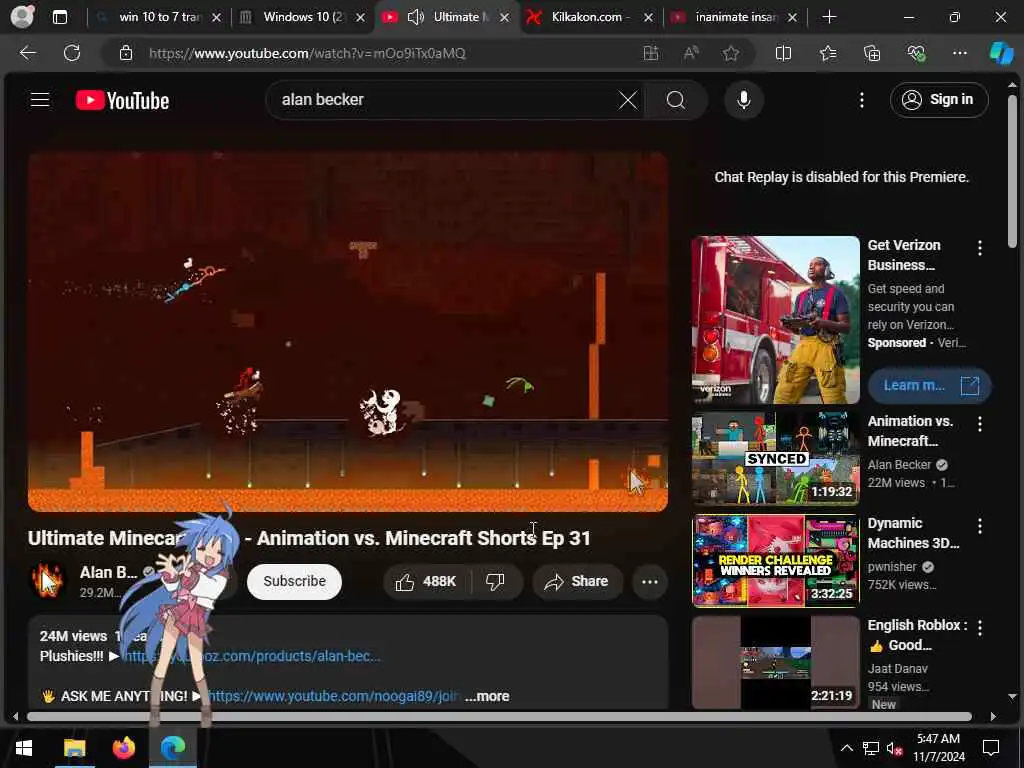Add page to favorites star
1024x768 pixels.
point(731,54)
